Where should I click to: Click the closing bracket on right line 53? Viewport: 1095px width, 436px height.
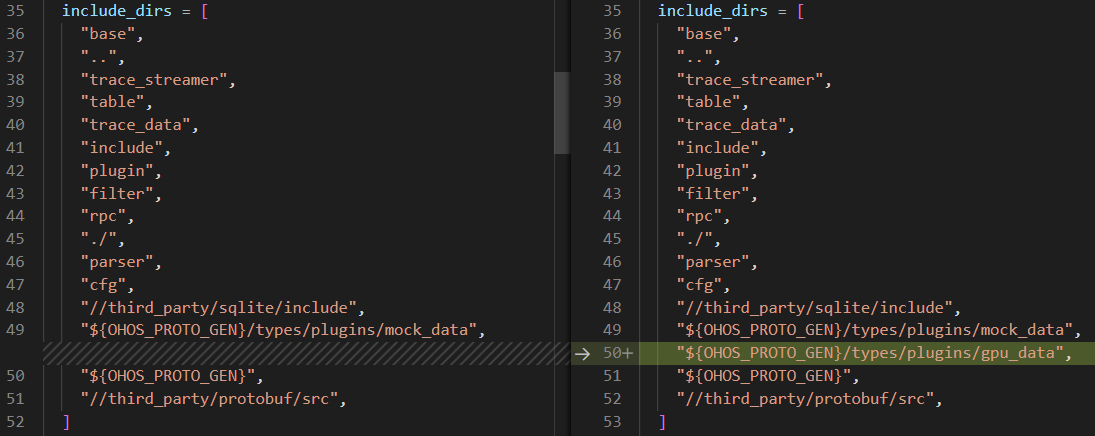click(662, 421)
